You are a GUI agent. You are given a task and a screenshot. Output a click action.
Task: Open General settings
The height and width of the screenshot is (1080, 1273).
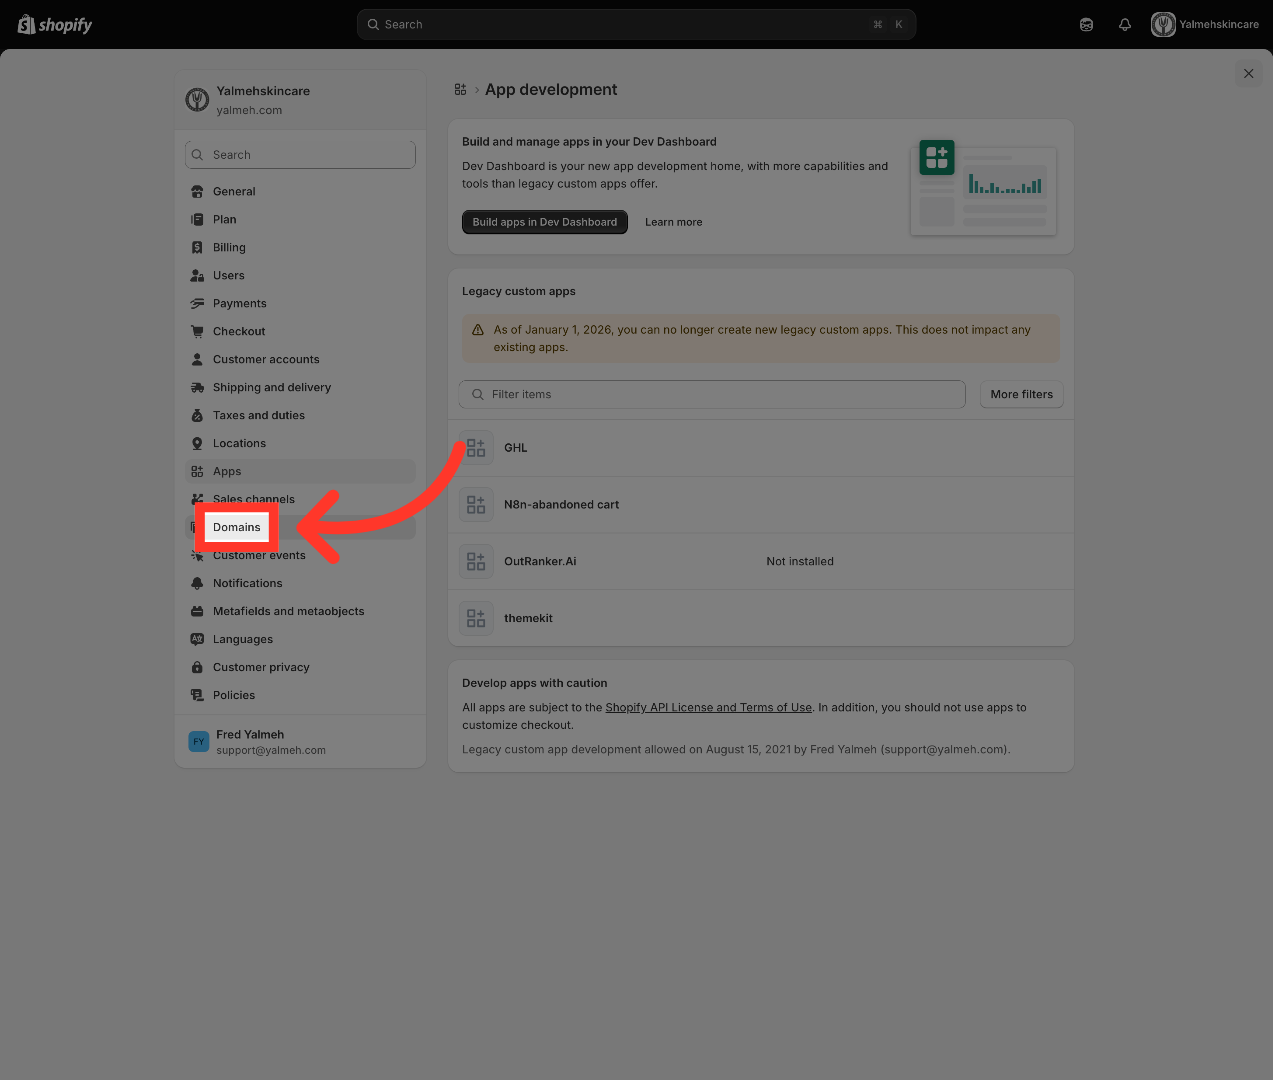click(300, 191)
